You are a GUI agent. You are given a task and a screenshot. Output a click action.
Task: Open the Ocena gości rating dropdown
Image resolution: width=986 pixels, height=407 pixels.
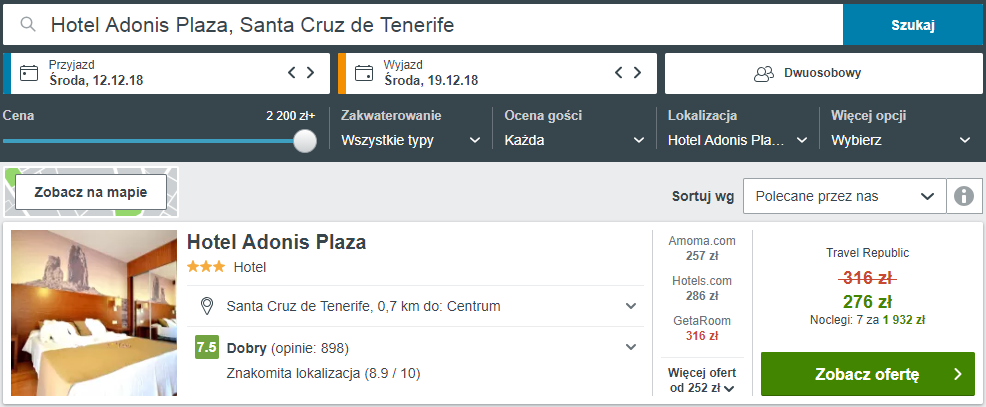pyautogui.click(x=574, y=140)
